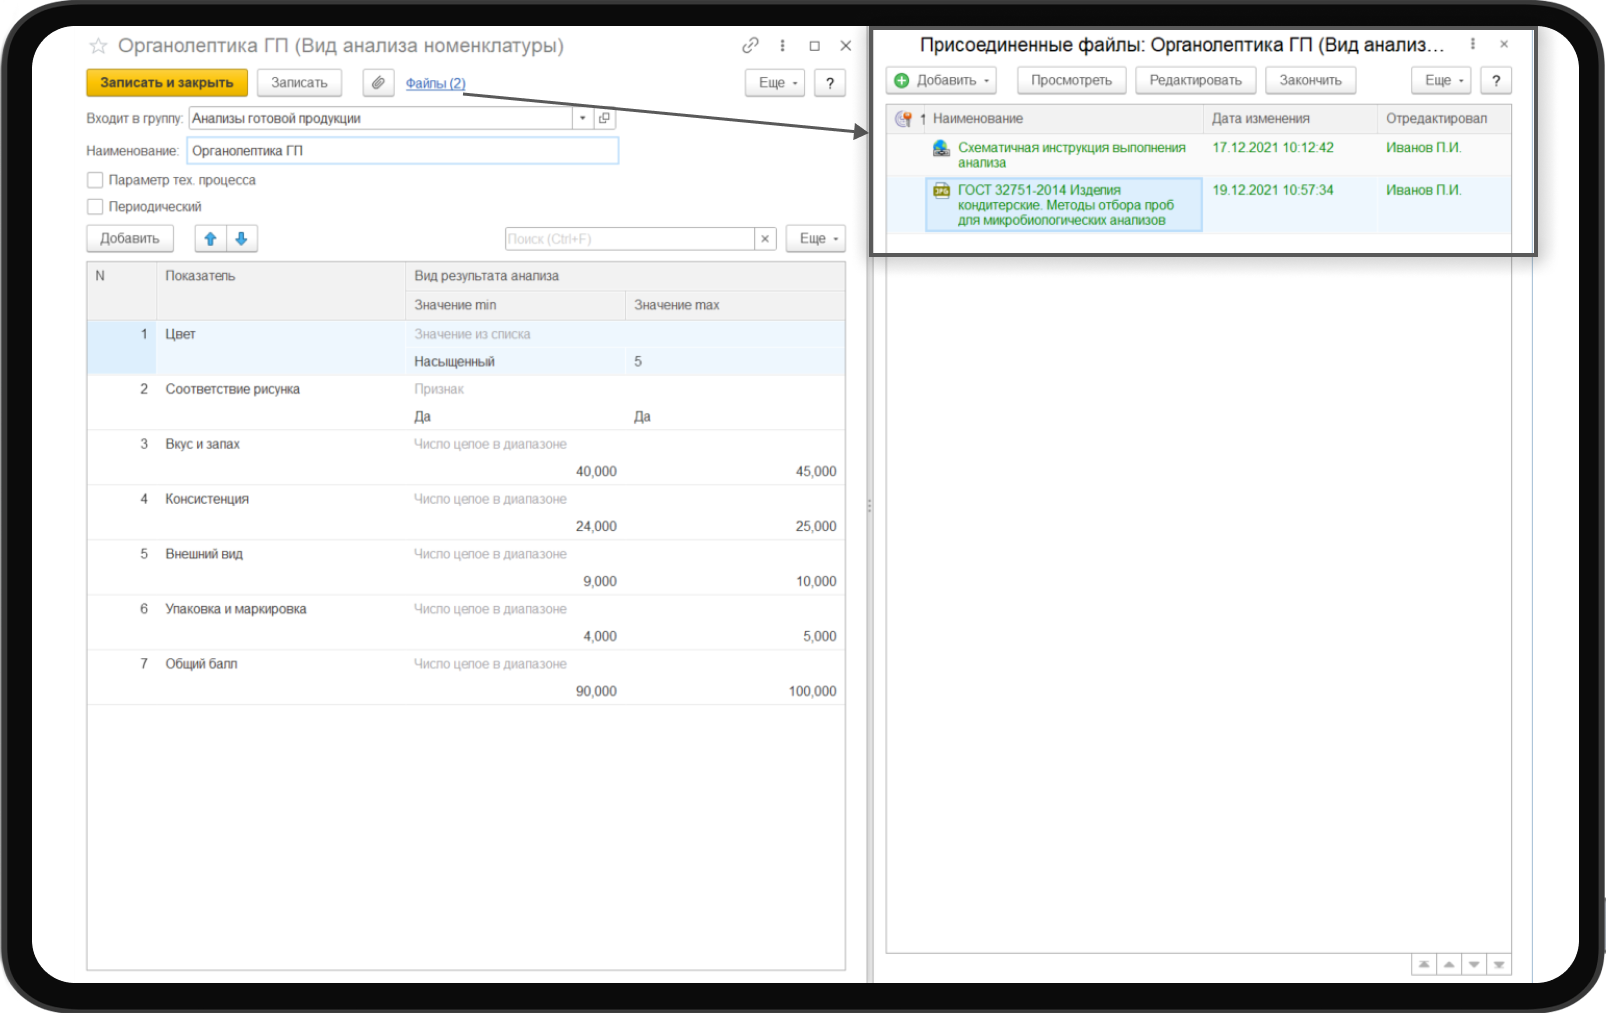
Task: Click the 24,000 min value cell
Action: pyautogui.click(x=515, y=527)
